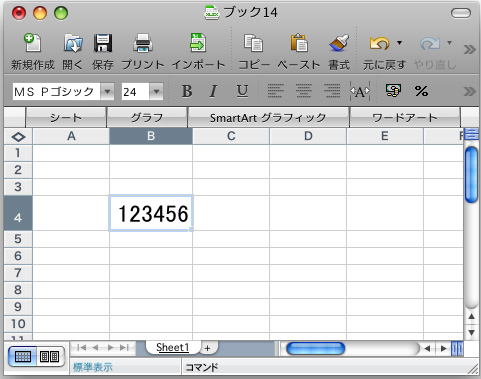The height and width of the screenshot is (379, 481).
Task: Apply percent style with % button
Action: pos(421,91)
